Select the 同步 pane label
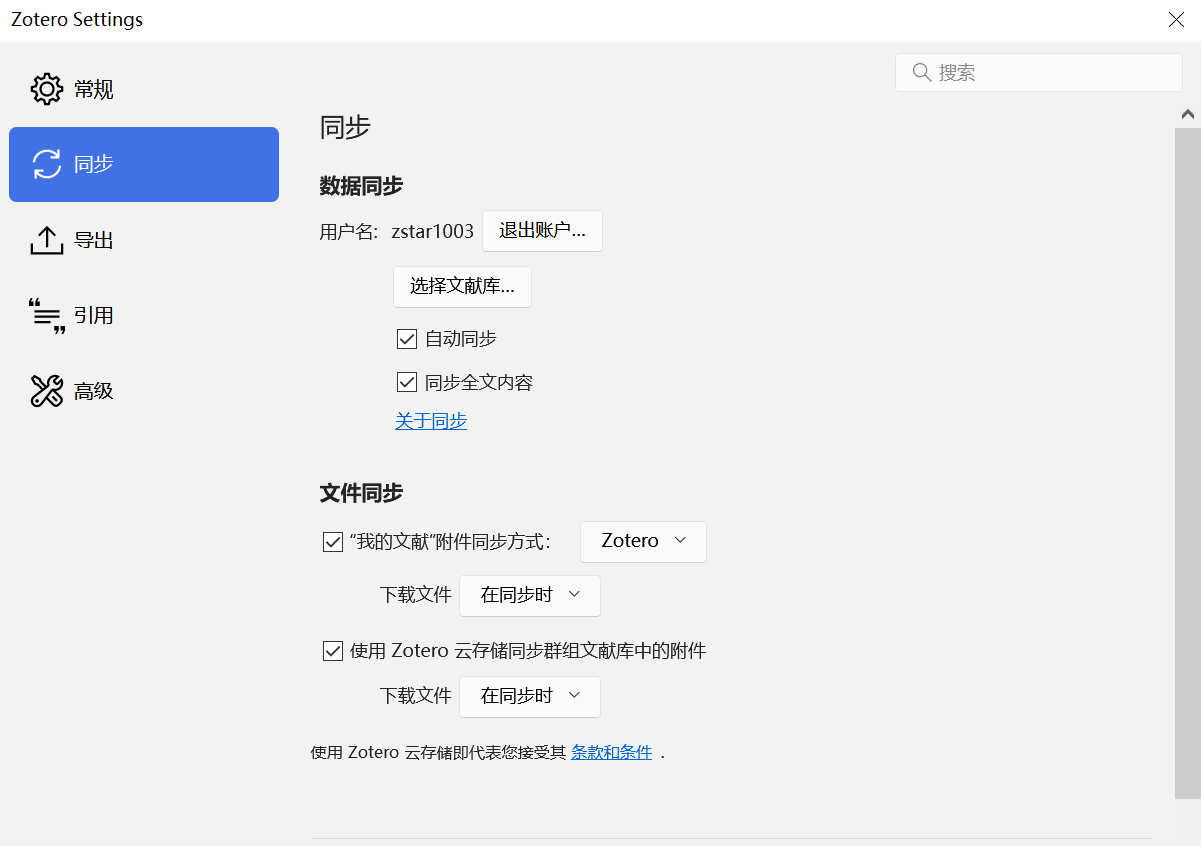Screen dimensions: 1201x846 click(x=94, y=164)
